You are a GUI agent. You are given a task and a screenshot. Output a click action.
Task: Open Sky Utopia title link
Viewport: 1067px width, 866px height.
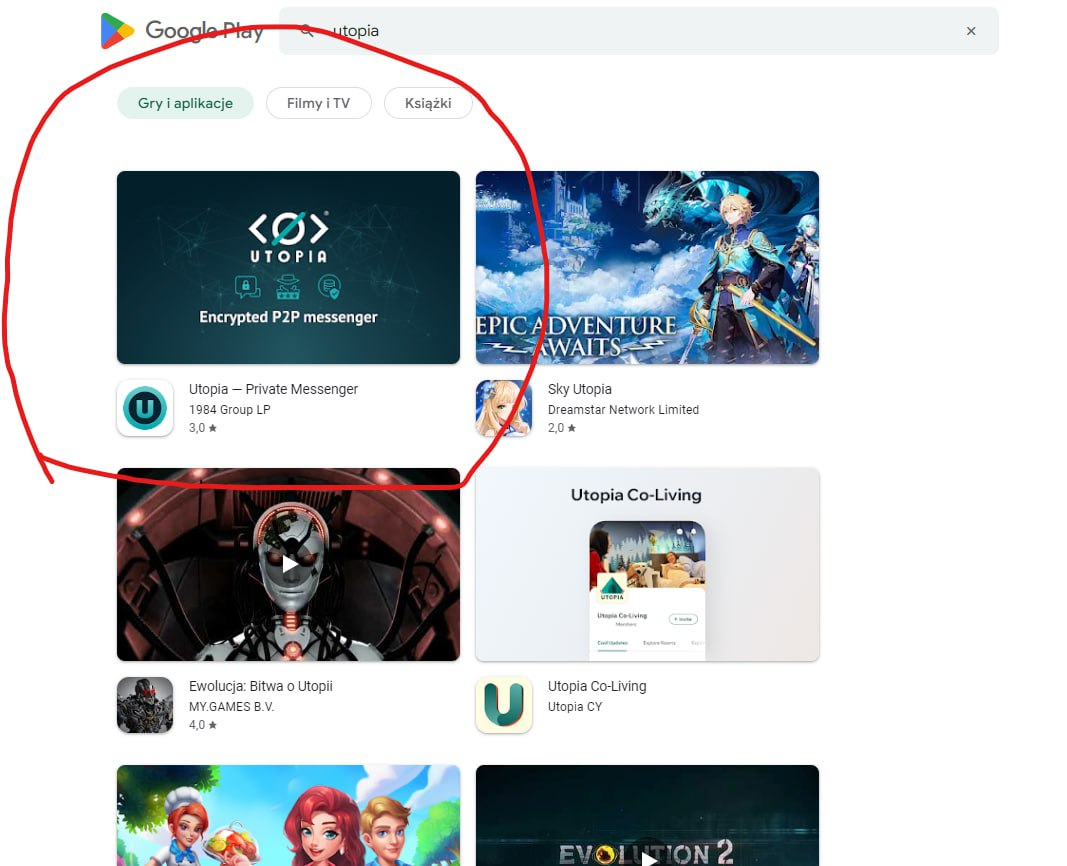coord(580,389)
